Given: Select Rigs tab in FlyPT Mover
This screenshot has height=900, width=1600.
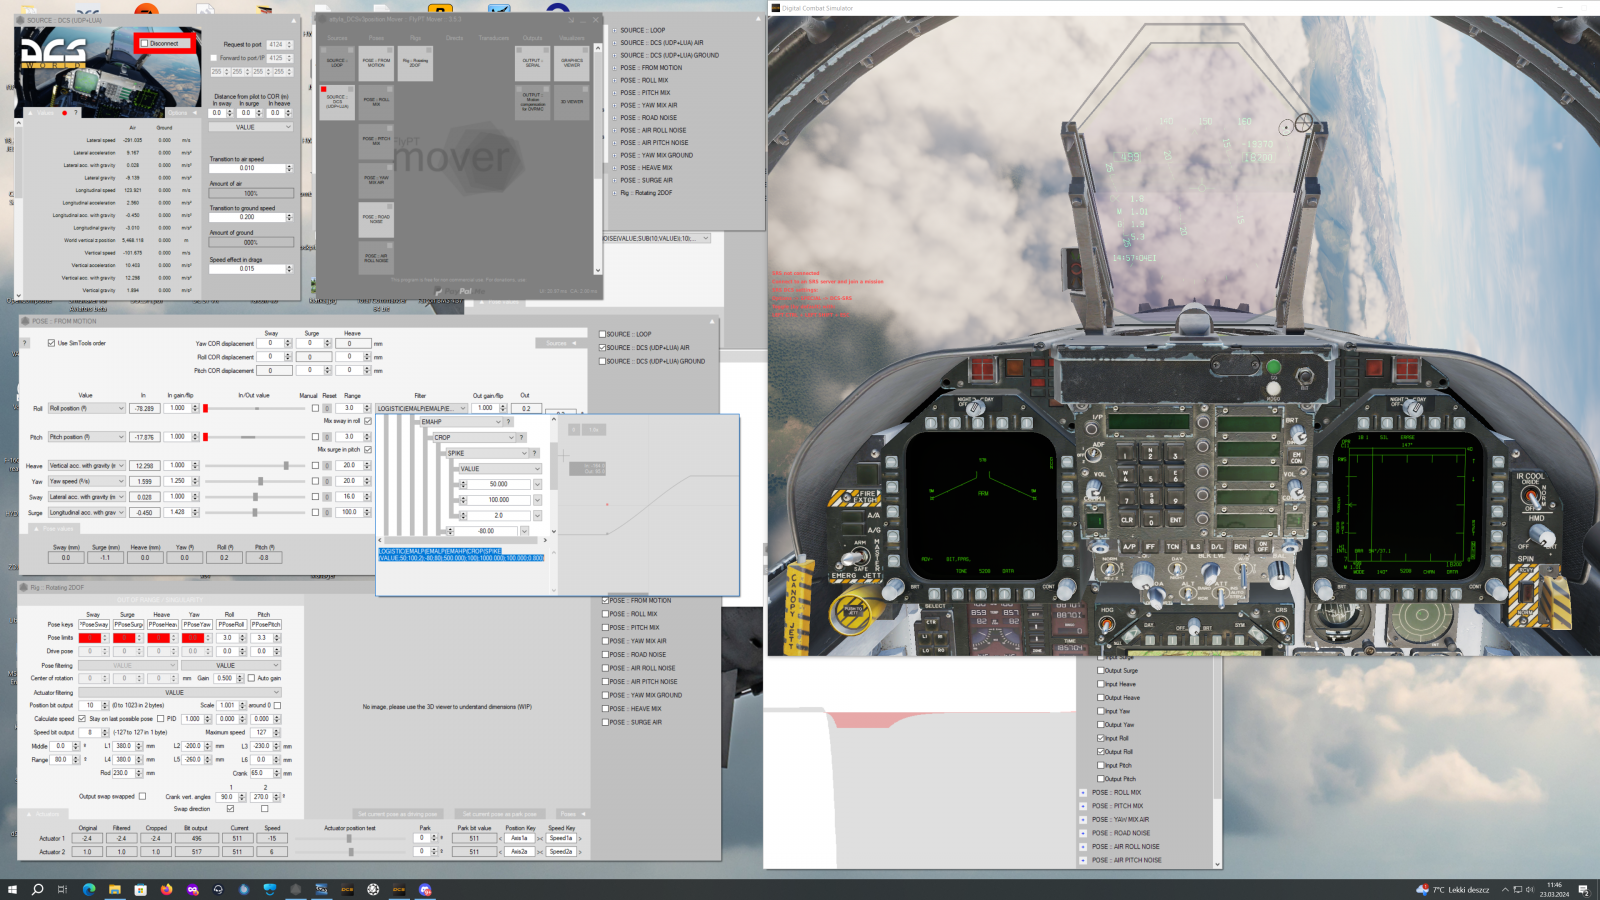Looking at the screenshot, I should 415,38.
